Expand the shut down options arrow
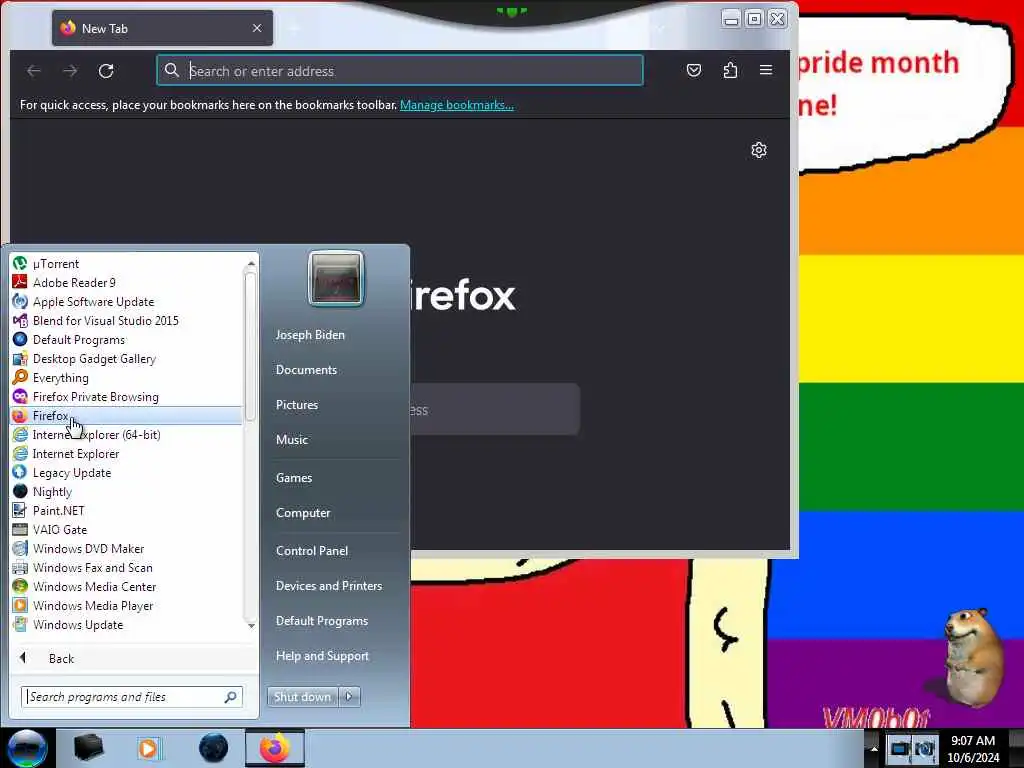The image size is (1024, 768). (349, 697)
